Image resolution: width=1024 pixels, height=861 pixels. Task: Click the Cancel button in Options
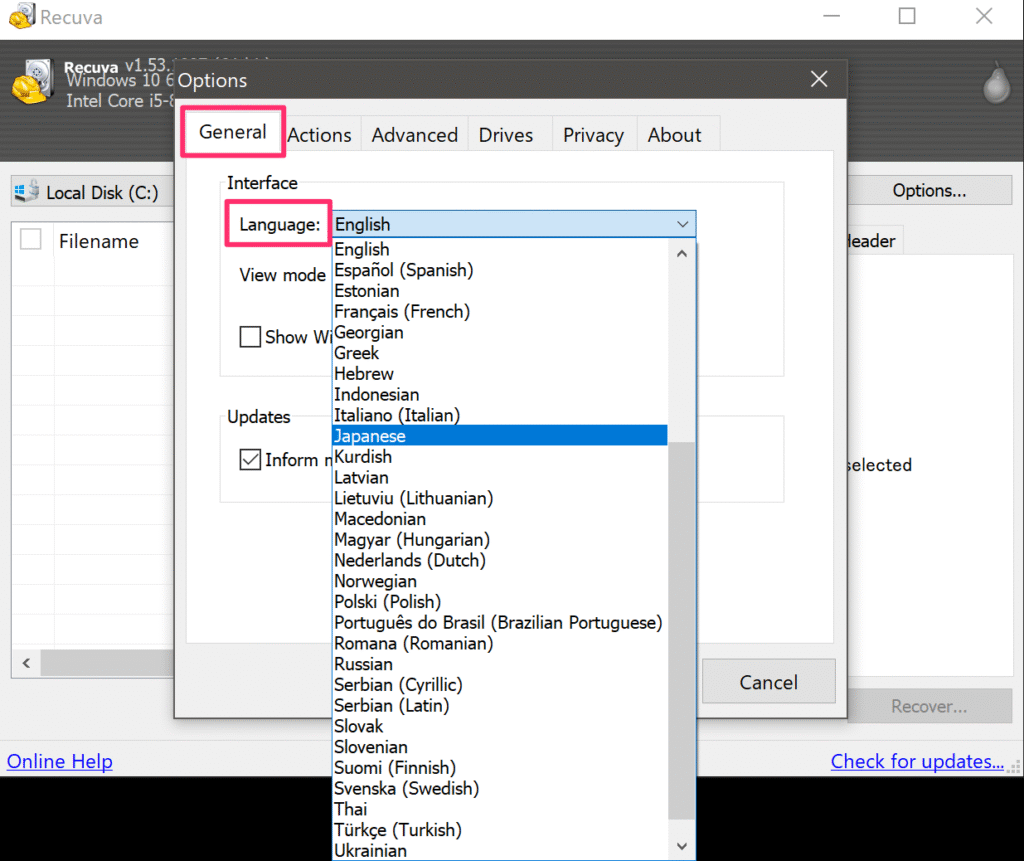coord(769,682)
